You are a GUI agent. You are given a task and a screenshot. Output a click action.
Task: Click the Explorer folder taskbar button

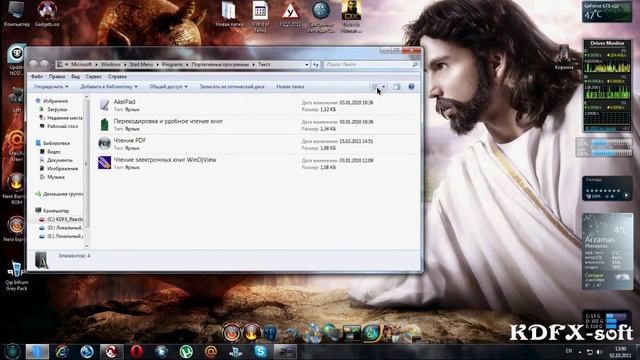coord(37,351)
